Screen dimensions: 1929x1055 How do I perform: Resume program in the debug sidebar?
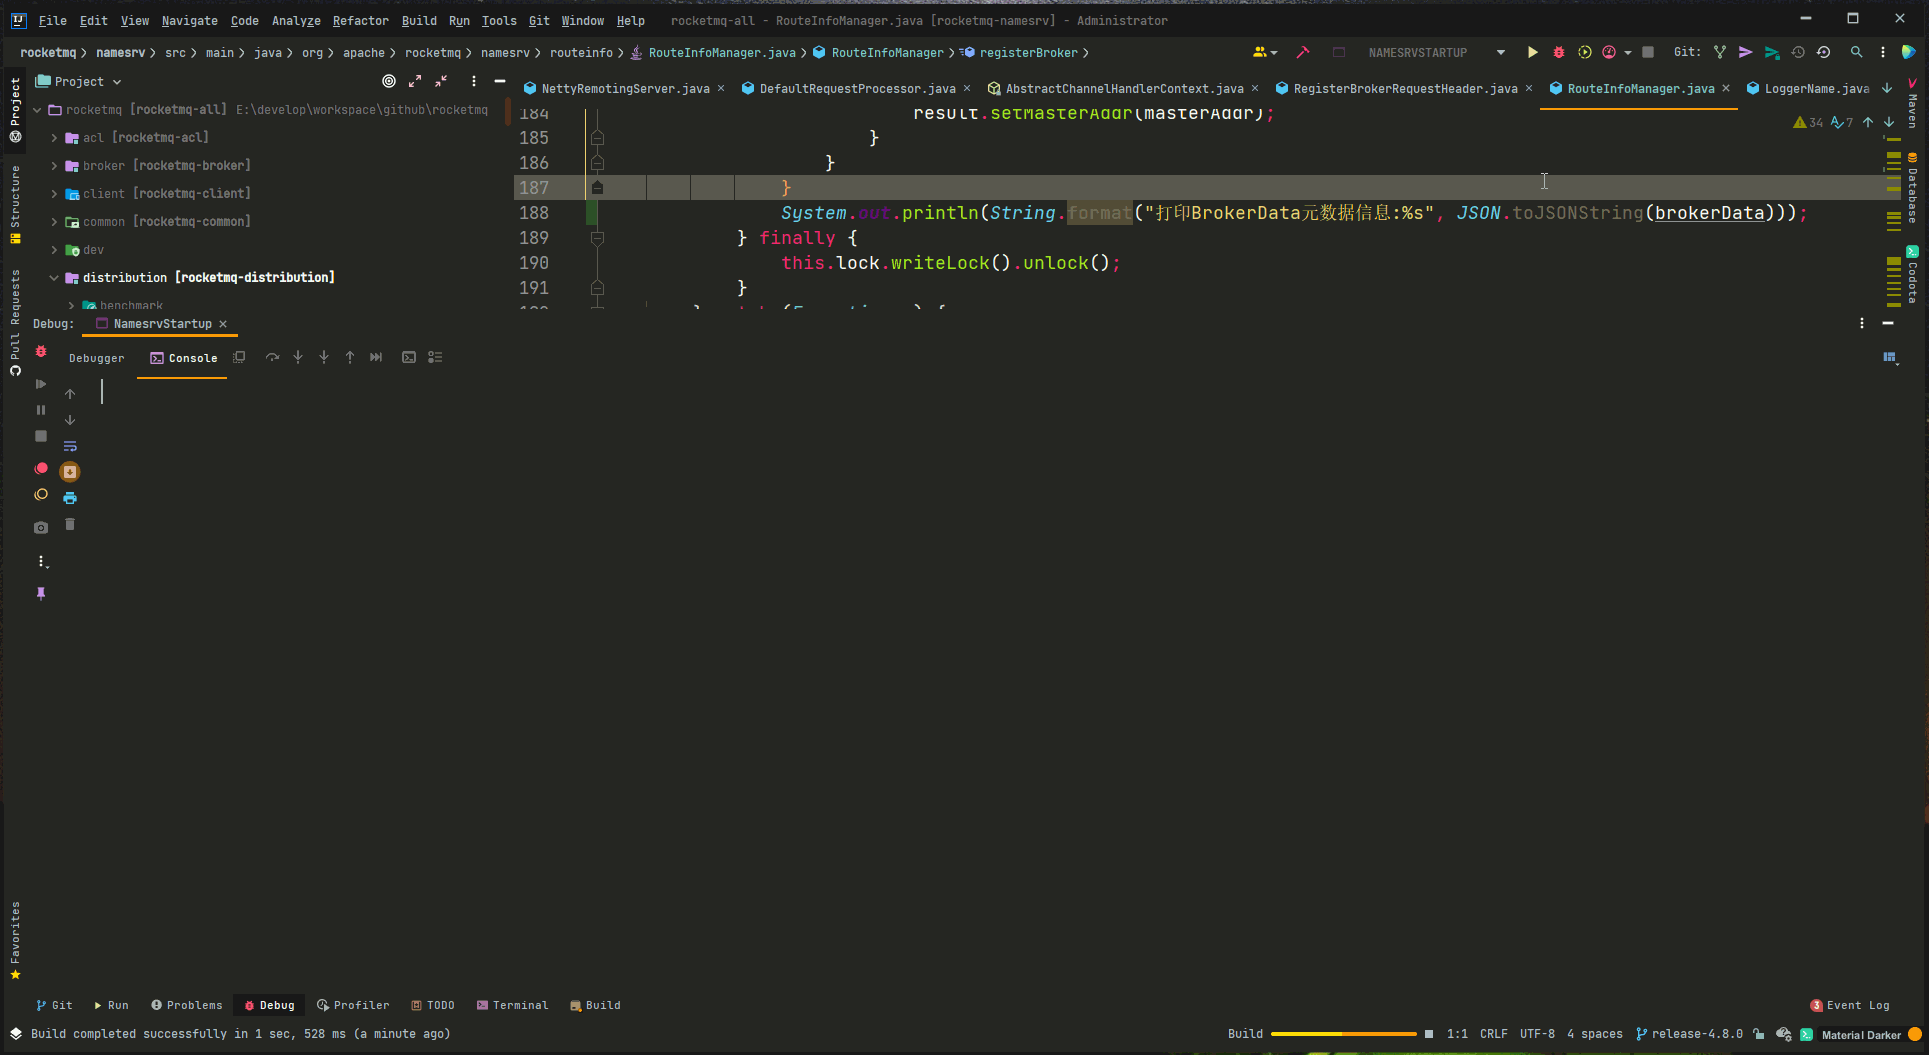coord(41,384)
